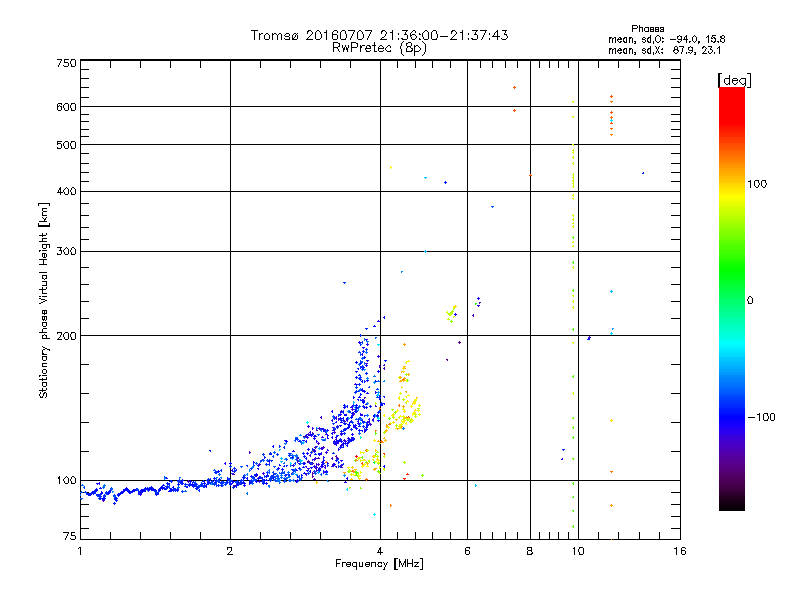800x600 pixels.
Task: Click the y-axis tick label '750'
Action: point(66,63)
